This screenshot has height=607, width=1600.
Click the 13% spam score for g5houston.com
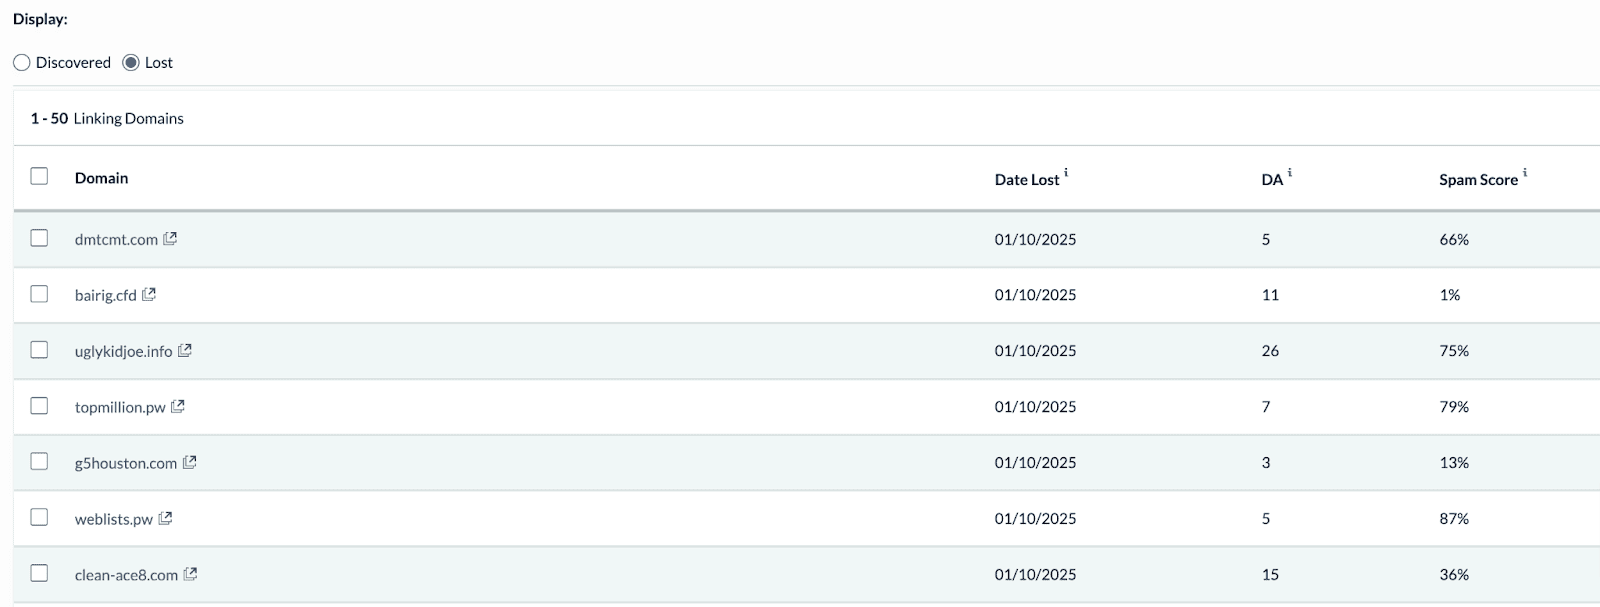pos(1454,464)
